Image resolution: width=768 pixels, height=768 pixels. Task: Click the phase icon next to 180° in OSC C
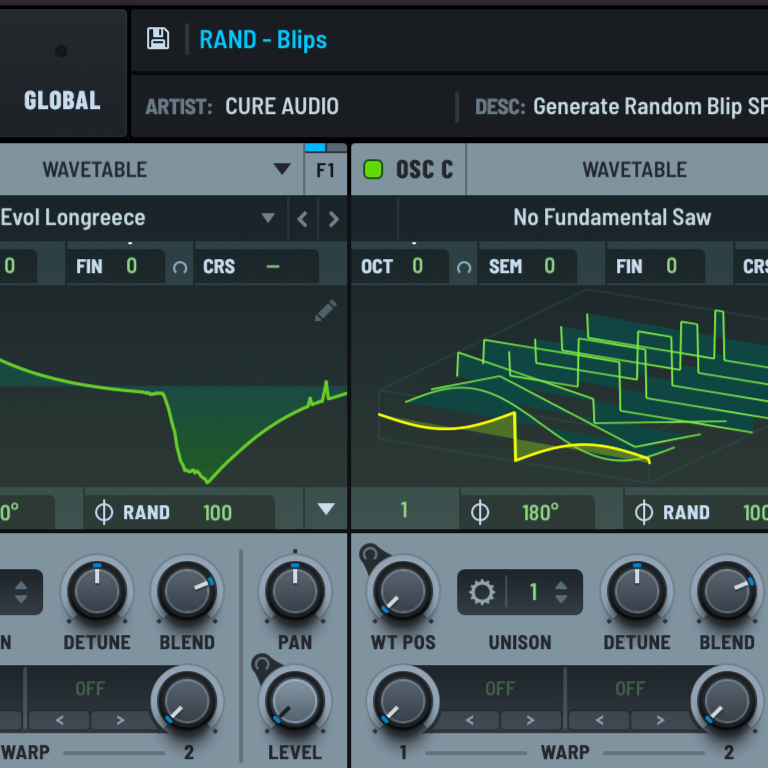tap(480, 513)
